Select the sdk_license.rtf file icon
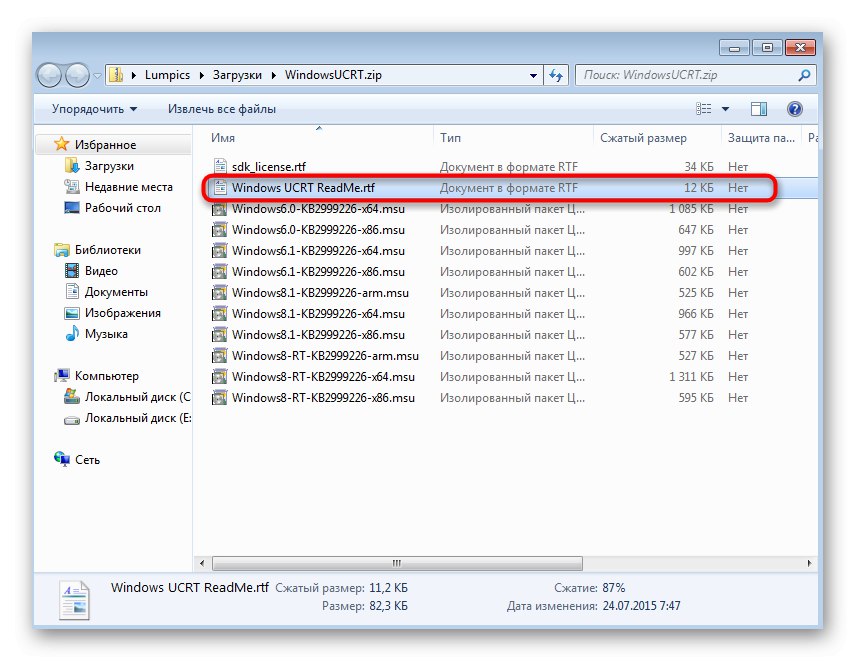Viewport: 855px width, 661px height. [220, 166]
